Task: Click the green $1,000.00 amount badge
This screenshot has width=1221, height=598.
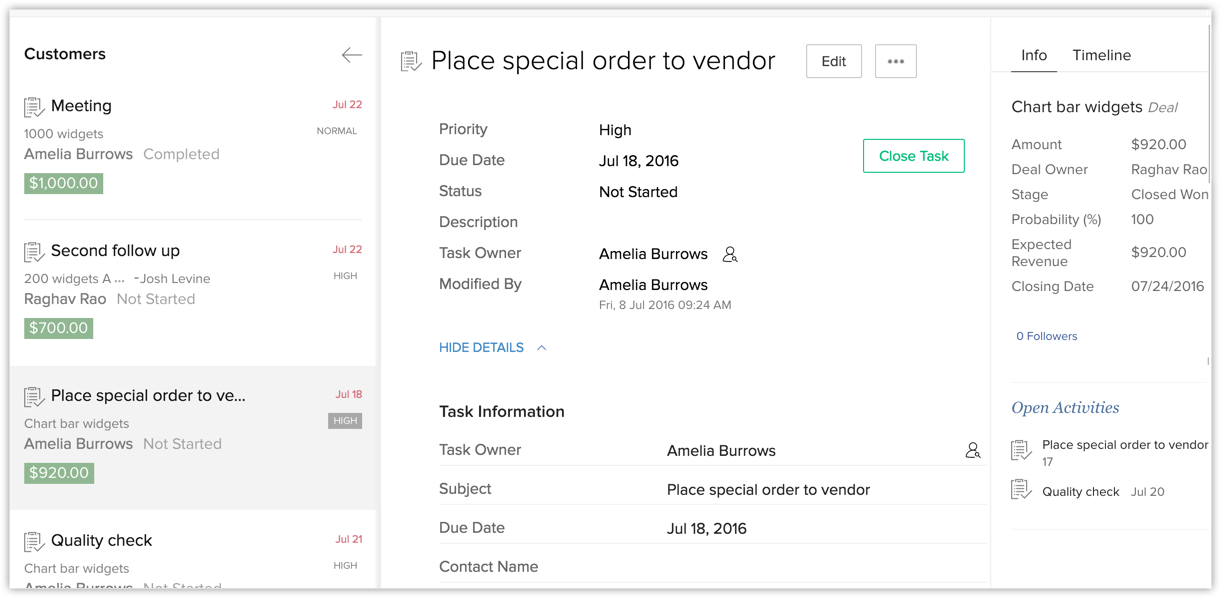Action: point(64,183)
